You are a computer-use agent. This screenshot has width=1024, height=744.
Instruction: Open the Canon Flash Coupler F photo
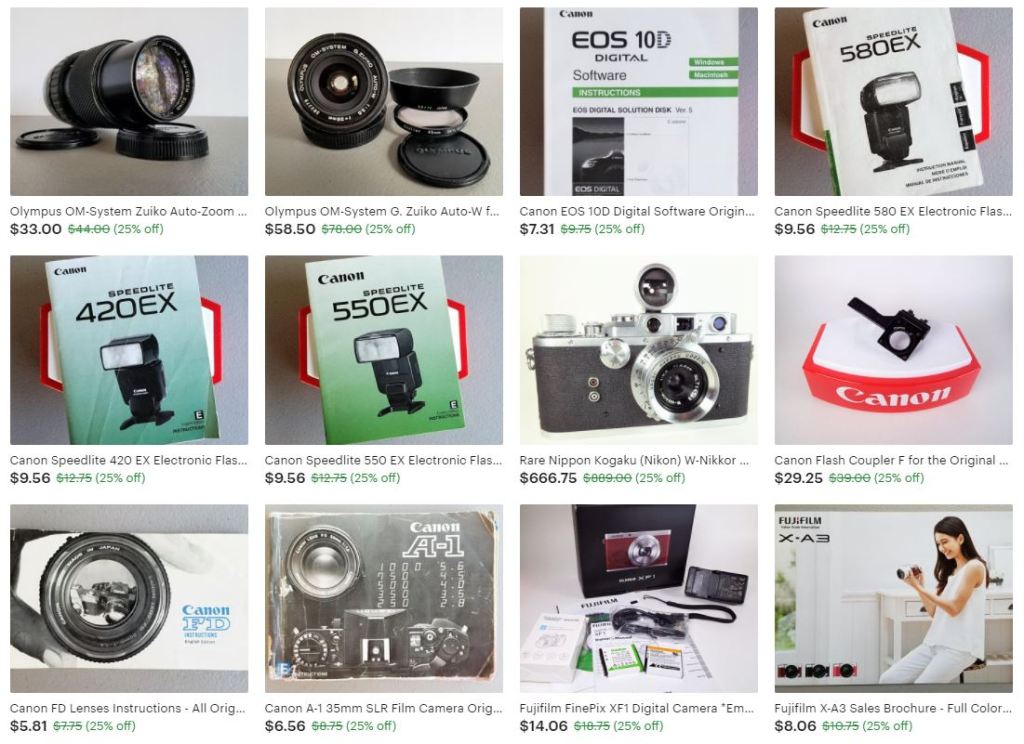pyautogui.click(x=893, y=350)
